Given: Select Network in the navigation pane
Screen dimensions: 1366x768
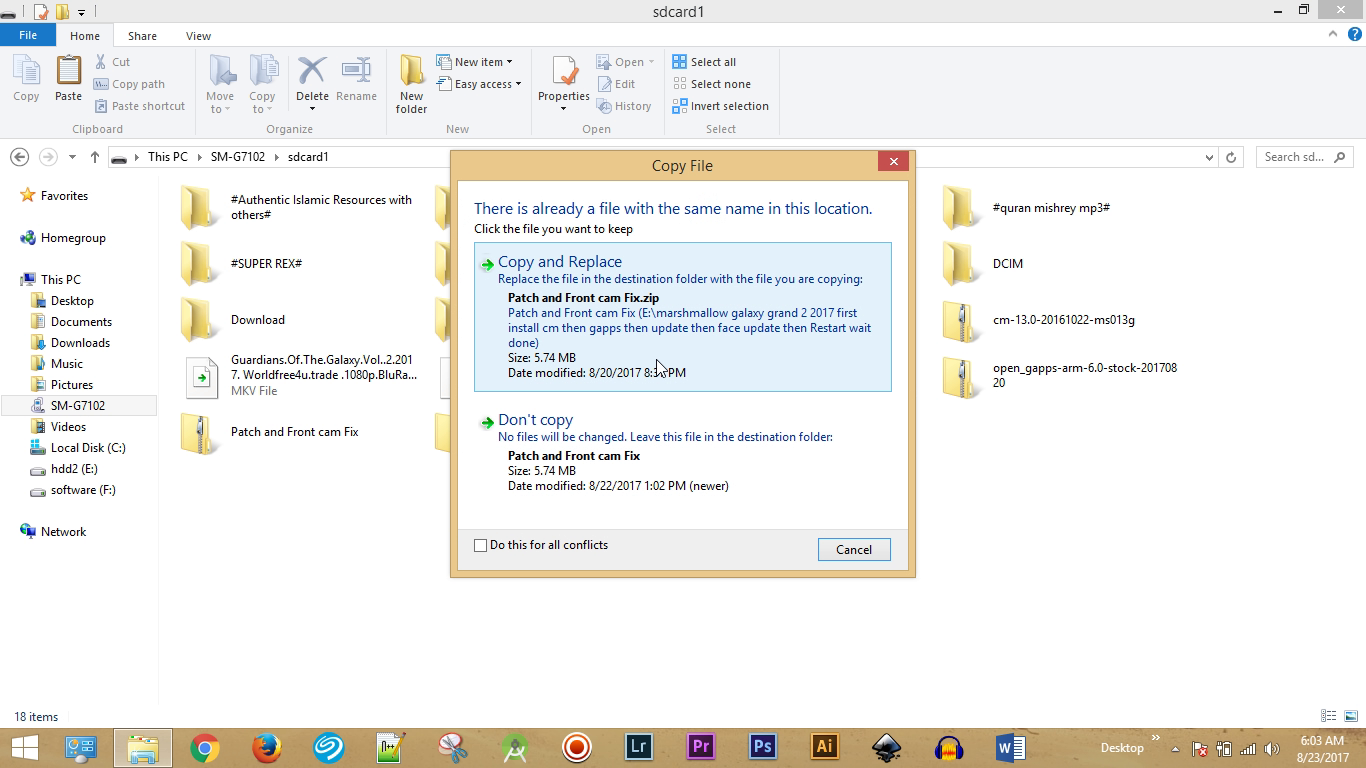Looking at the screenshot, I should click(63, 532).
